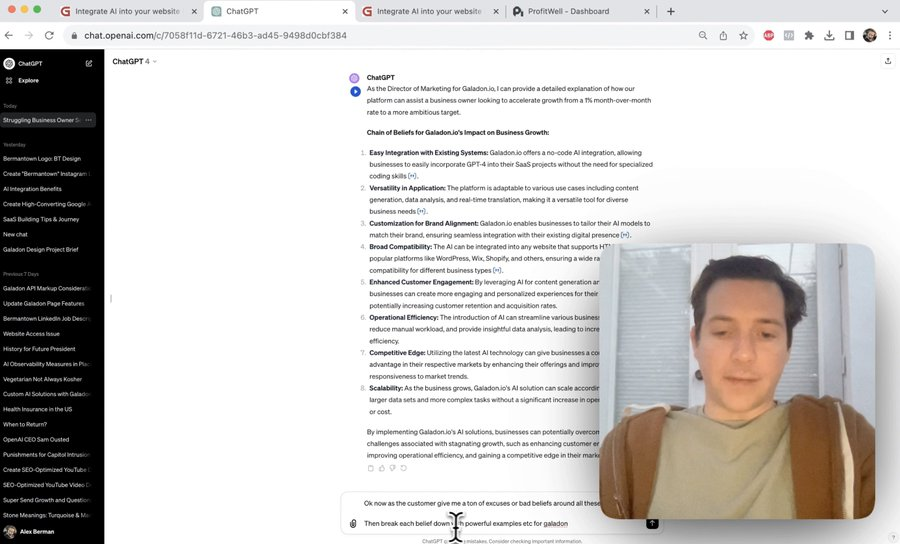Viewport: 900px width, 544px height.
Task: Open chat Create High-Converting Google
Action: pyautogui.click(x=47, y=204)
